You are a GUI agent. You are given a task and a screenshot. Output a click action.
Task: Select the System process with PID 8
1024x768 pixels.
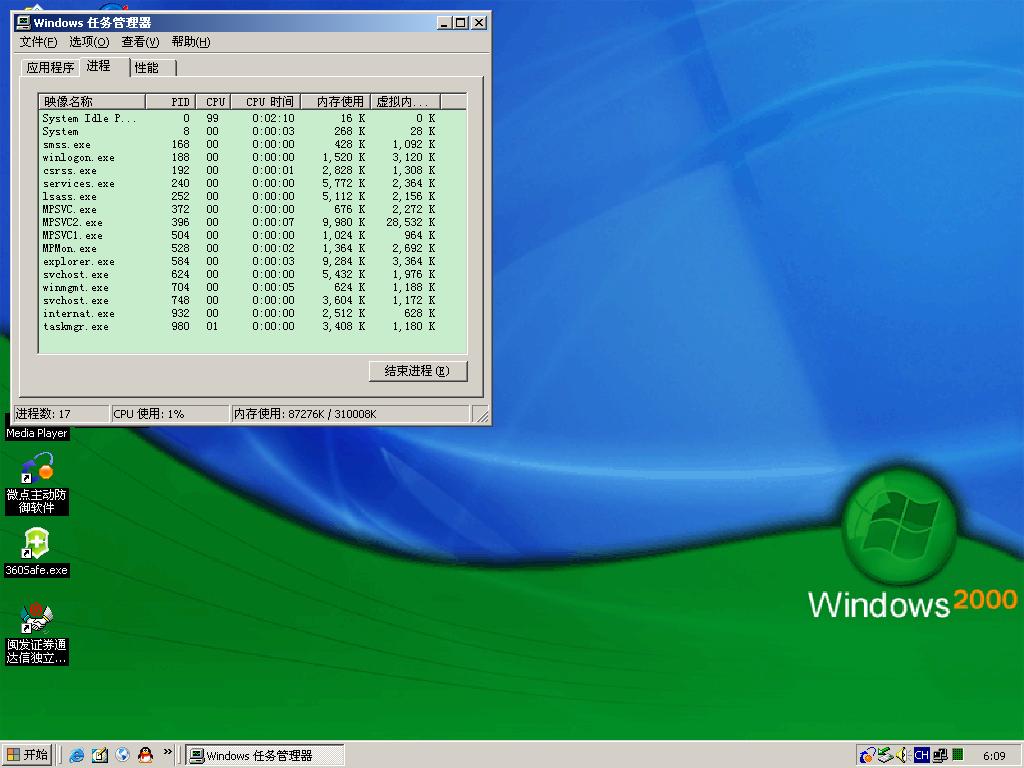(x=252, y=131)
